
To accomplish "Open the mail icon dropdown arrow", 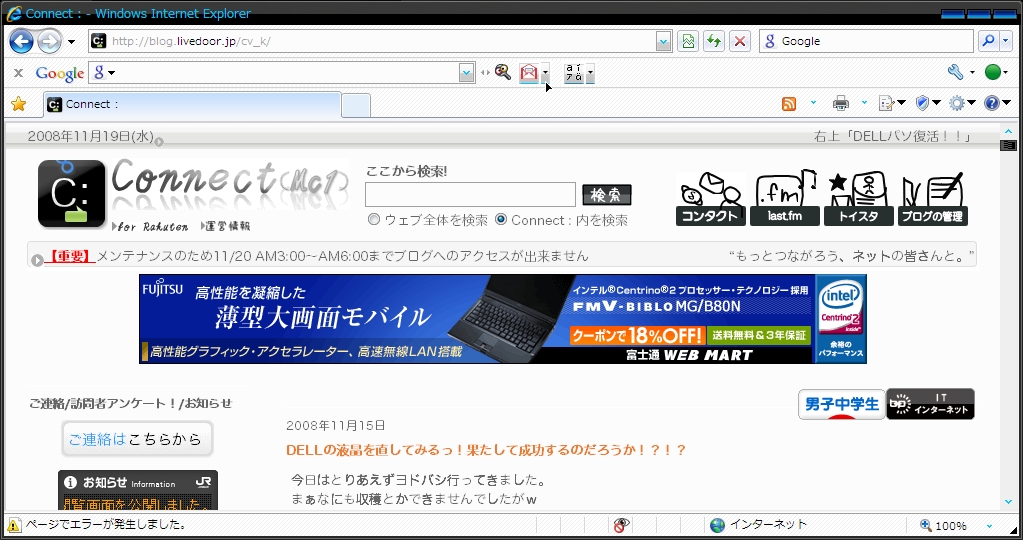I will (x=545, y=73).
